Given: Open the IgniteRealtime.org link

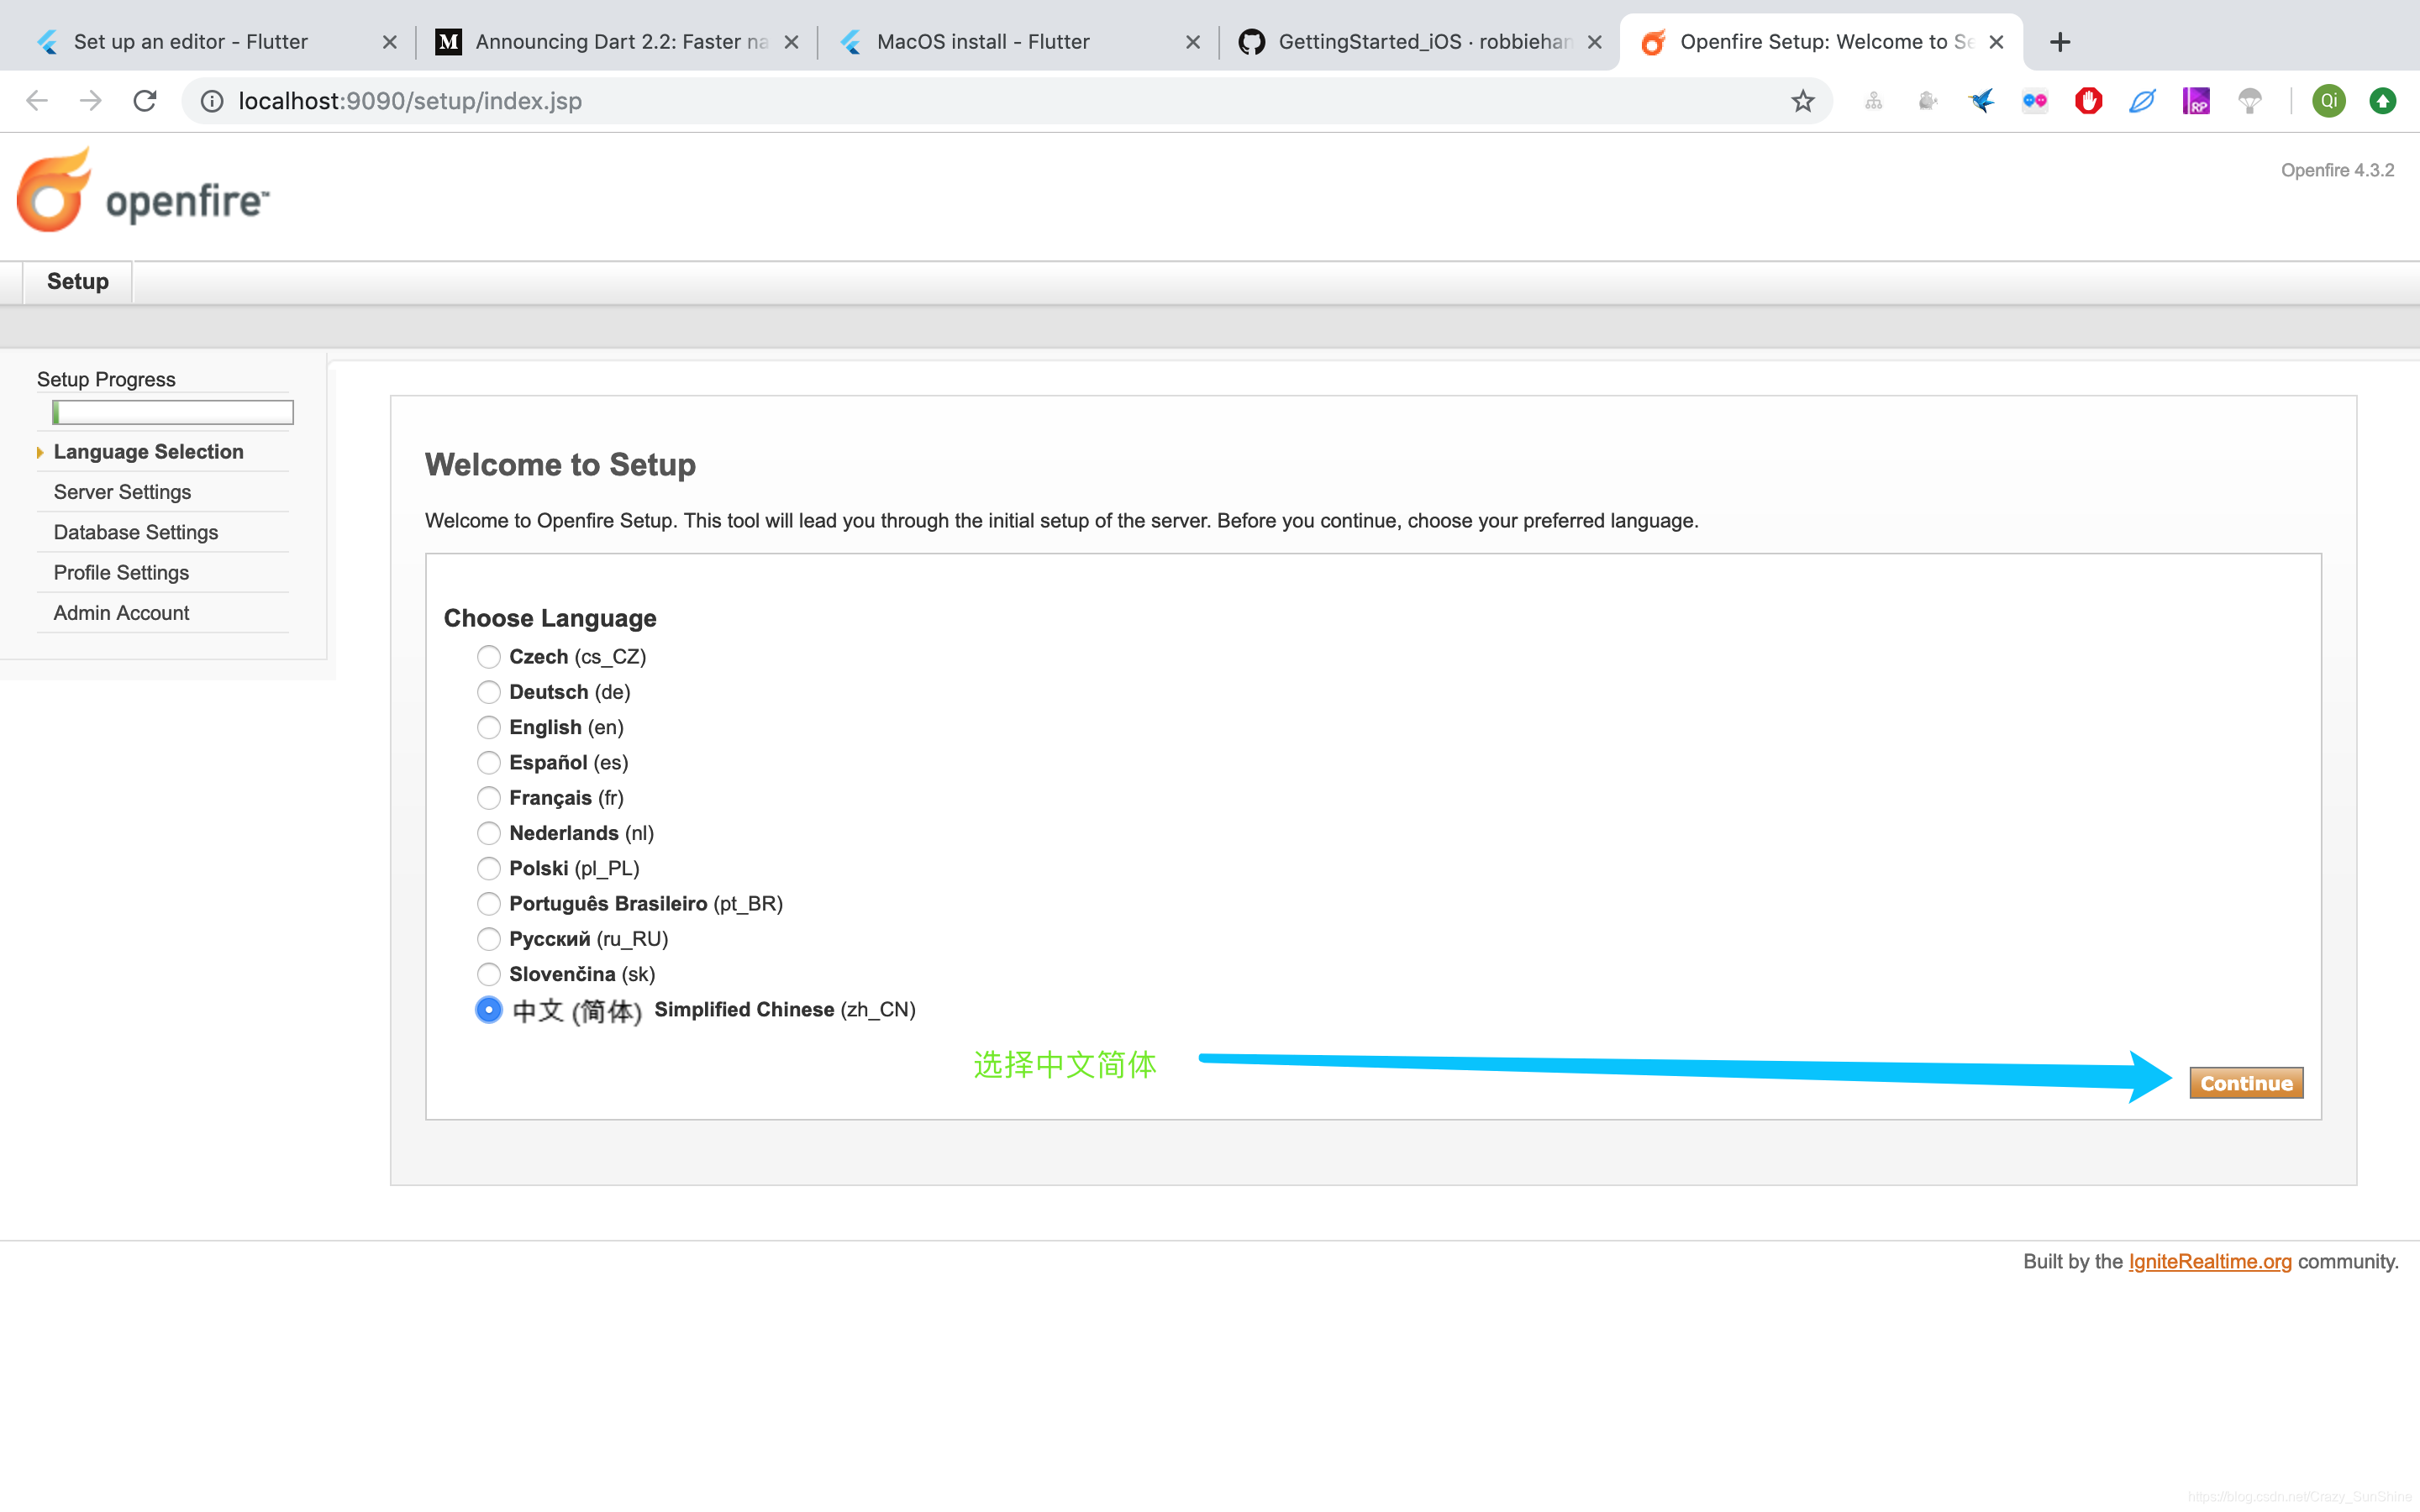Looking at the screenshot, I should pyautogui.click(x=2210, y=1262).
